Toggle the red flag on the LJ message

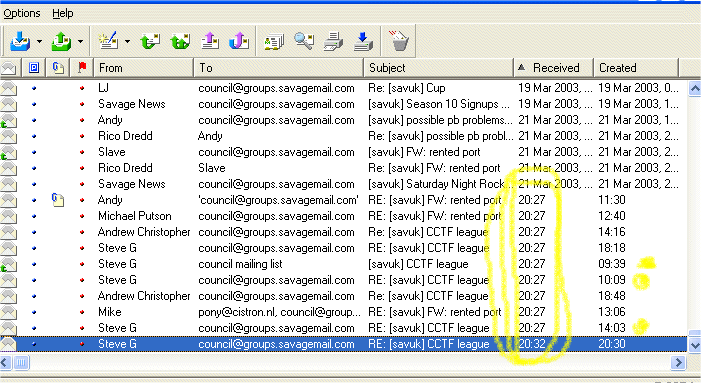click(x=82, y=88)
